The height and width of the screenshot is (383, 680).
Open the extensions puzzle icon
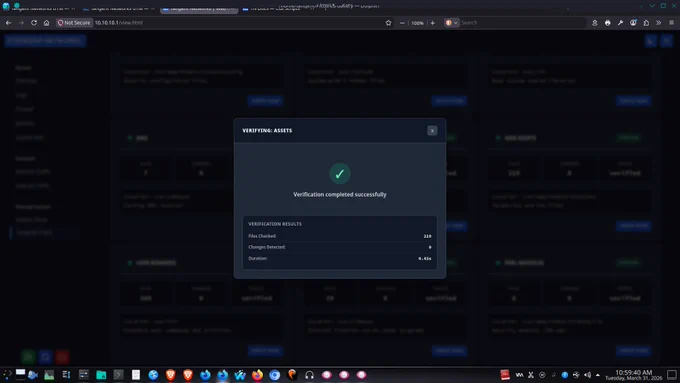tap(646, 23)
